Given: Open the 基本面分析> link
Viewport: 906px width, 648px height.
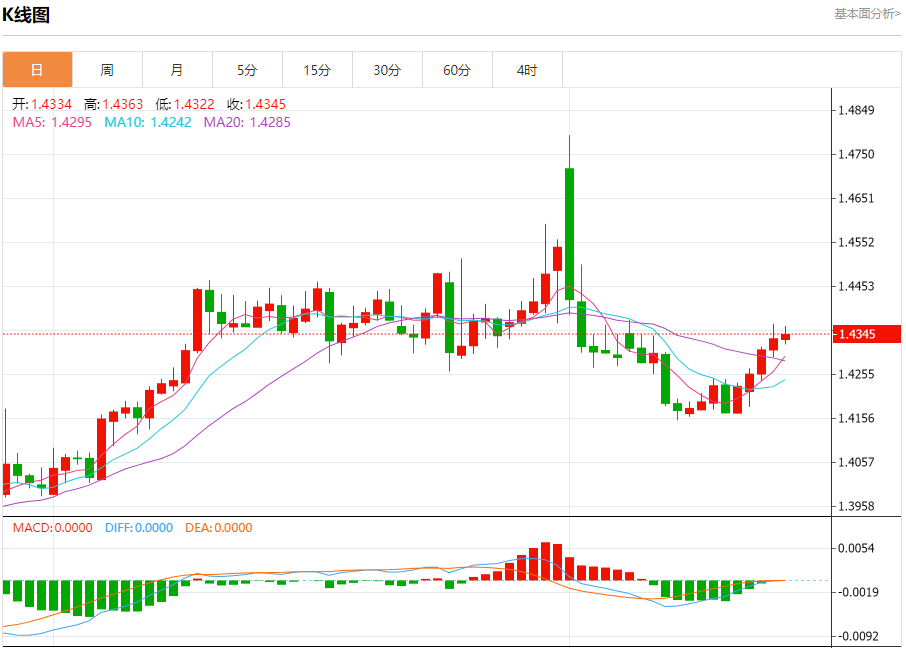Looking at the screenshot, I should (x=867, y=14).
